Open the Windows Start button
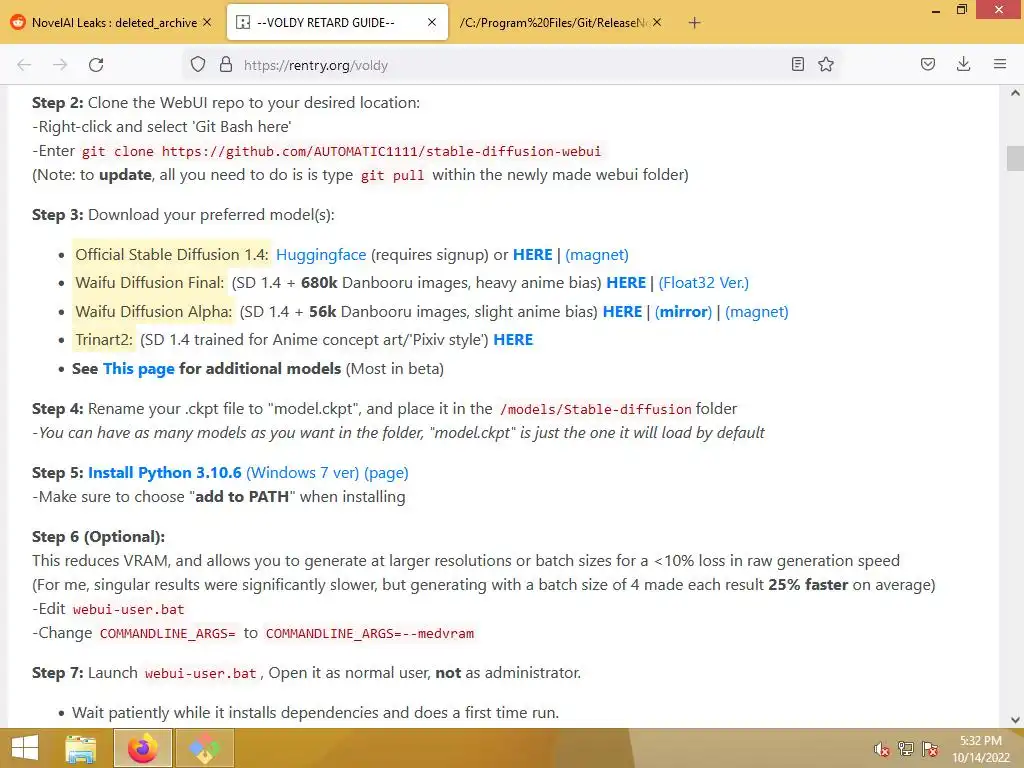 click(25, 748)
